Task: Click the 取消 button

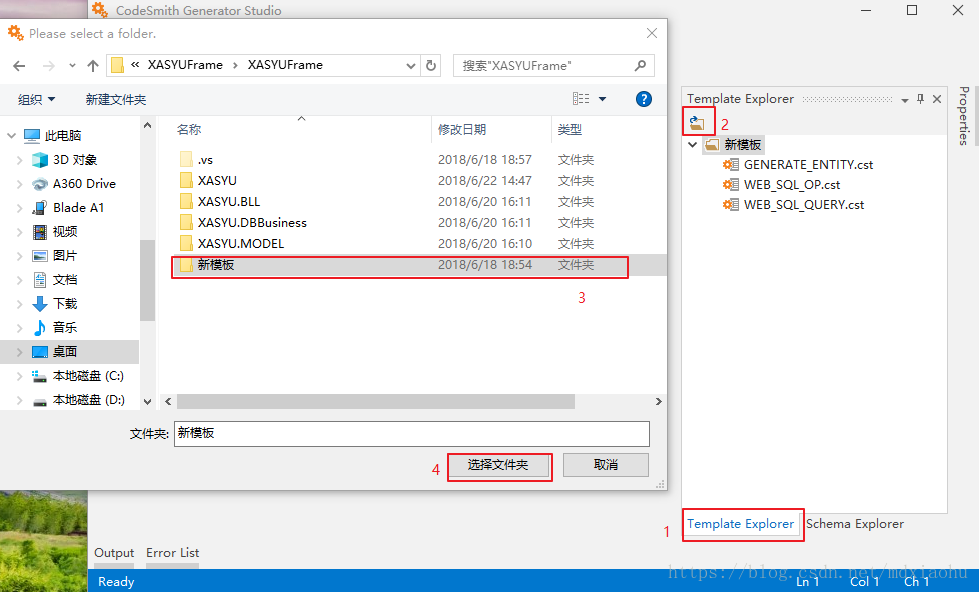Action: pyautogui.click(x=606, y=465)
